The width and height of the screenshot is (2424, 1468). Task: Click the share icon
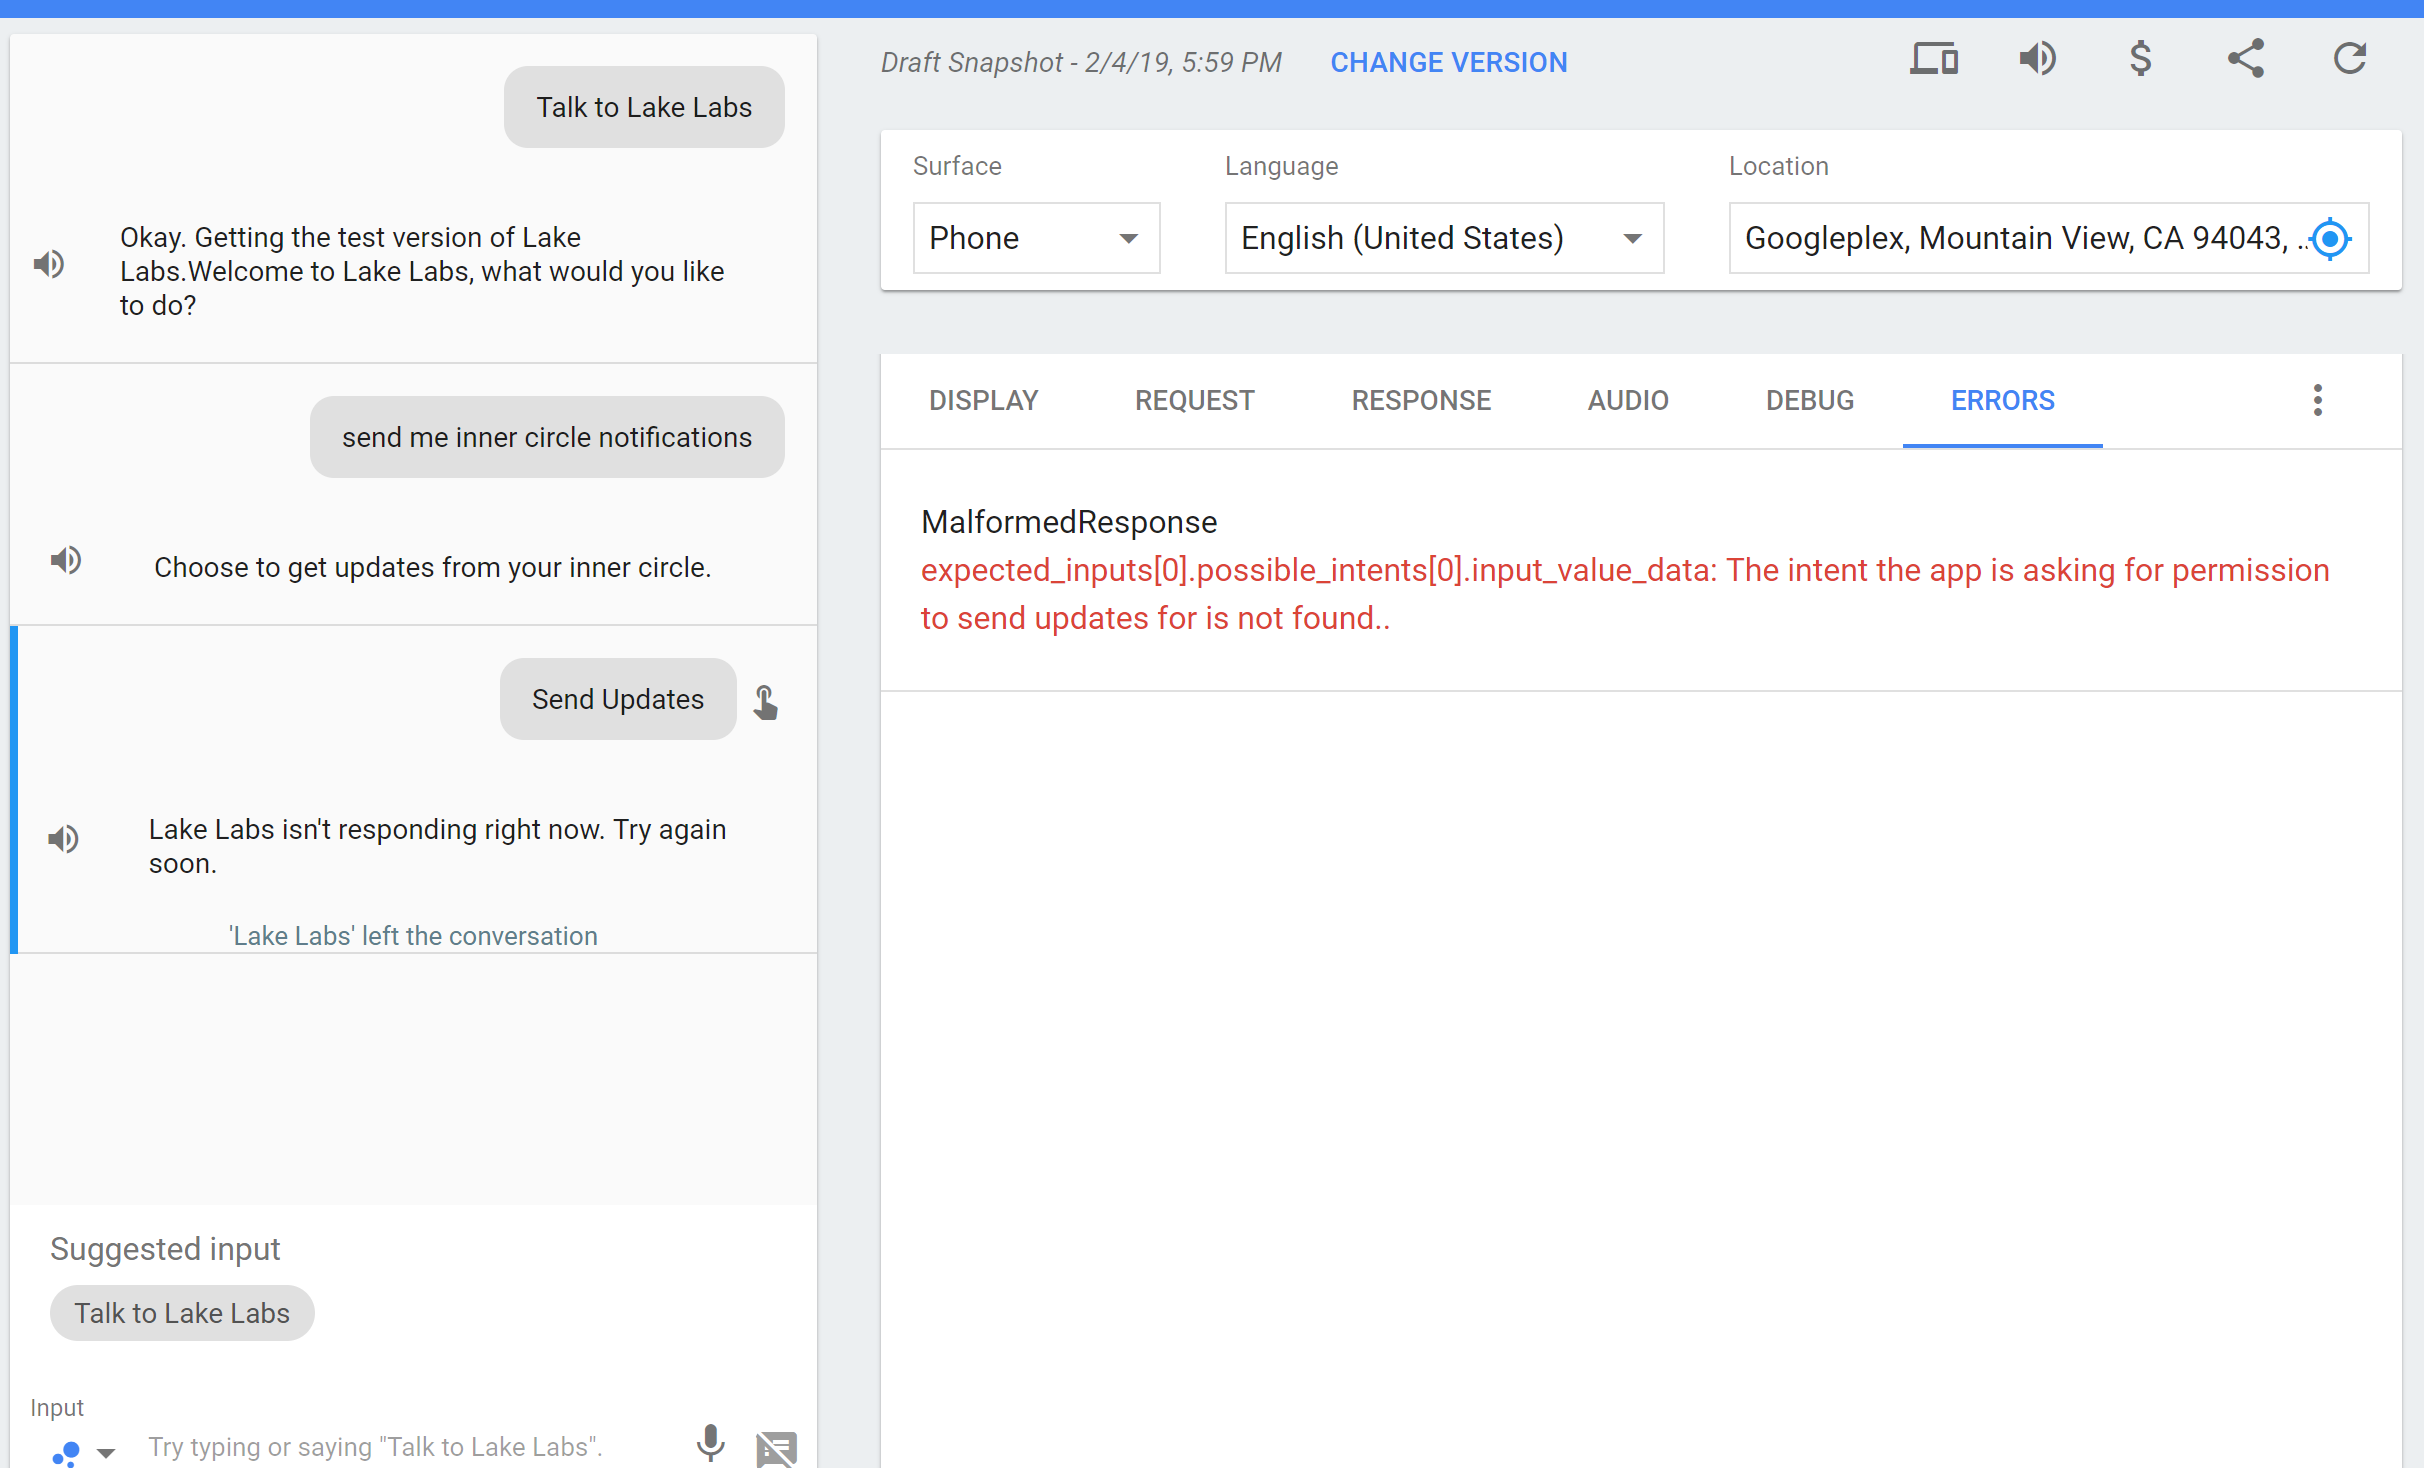pos(2245,60)
